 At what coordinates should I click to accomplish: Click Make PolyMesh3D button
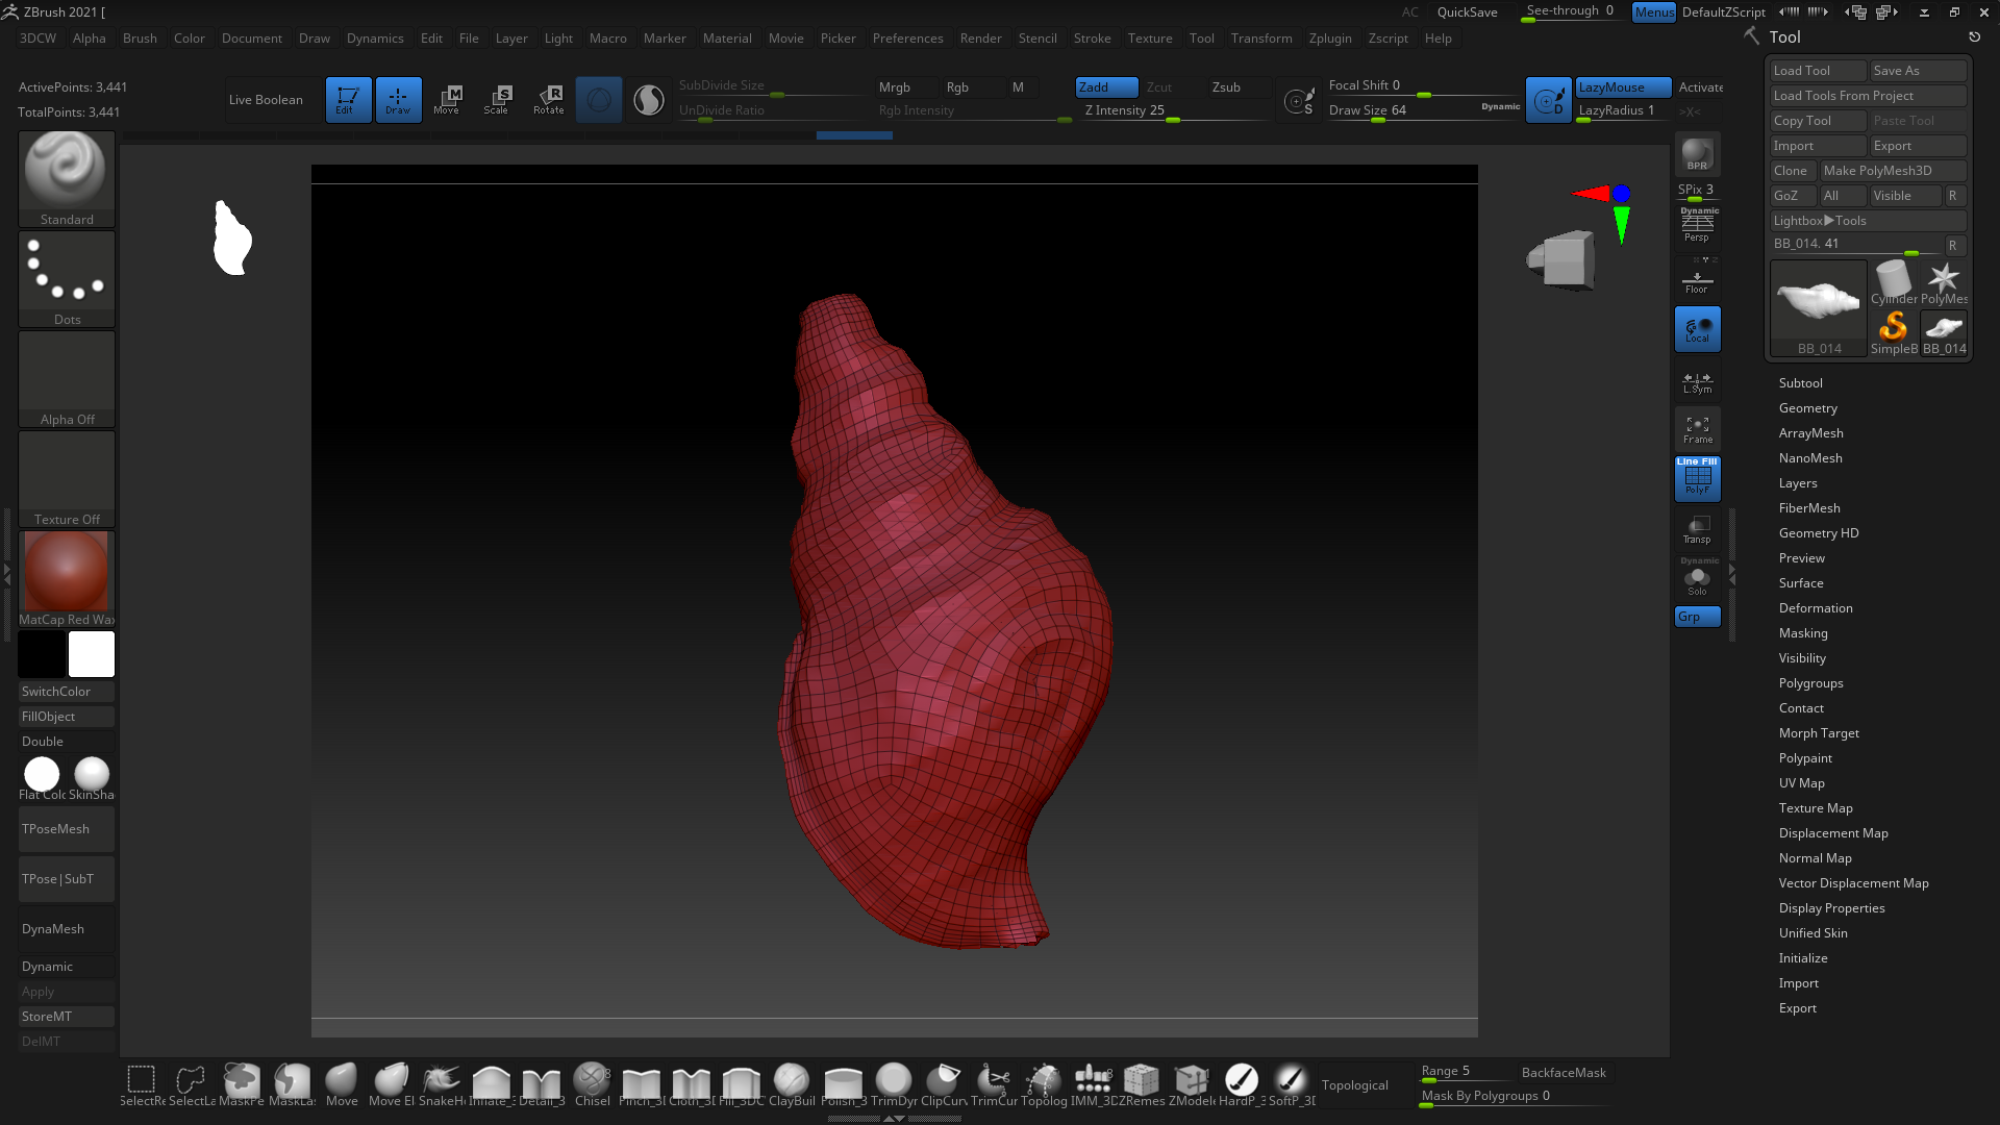[1893, 170]
